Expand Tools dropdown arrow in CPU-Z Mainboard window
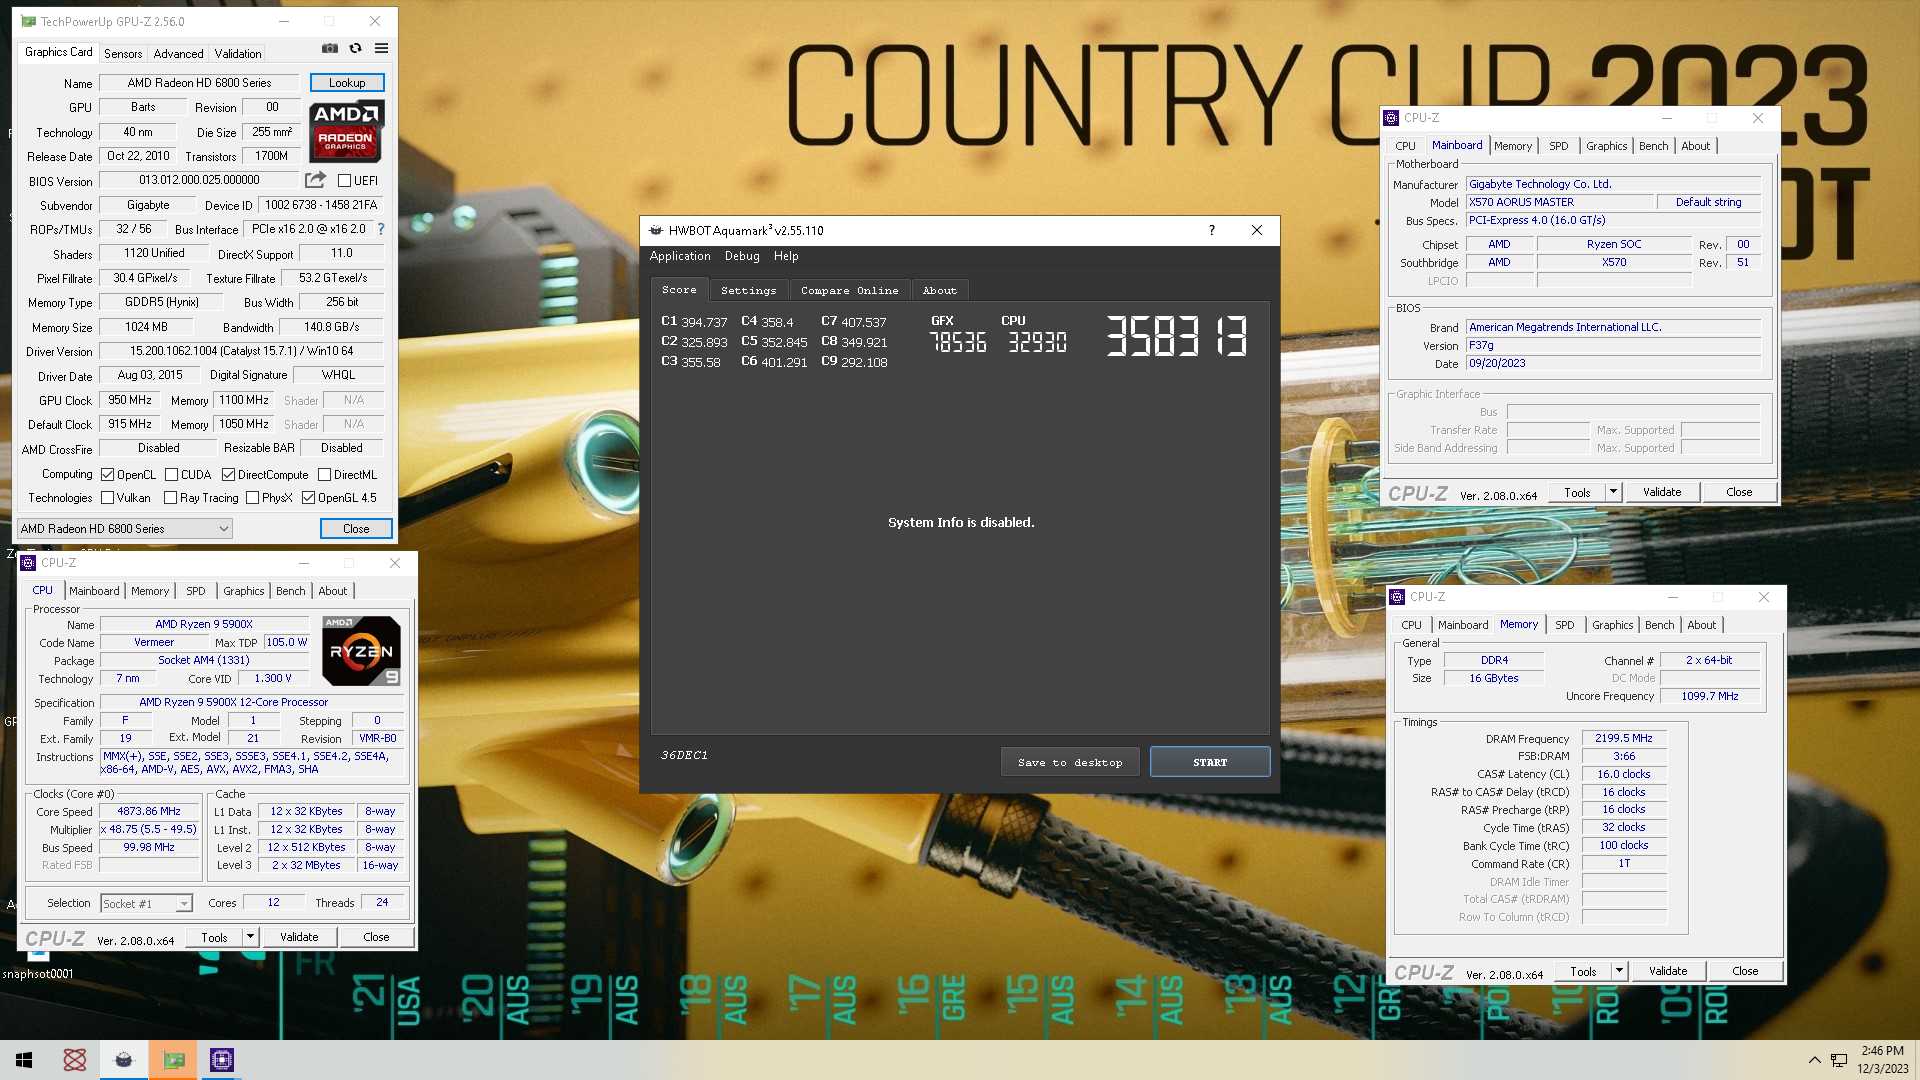Screen dimensions: 1920x1080 1612,492
